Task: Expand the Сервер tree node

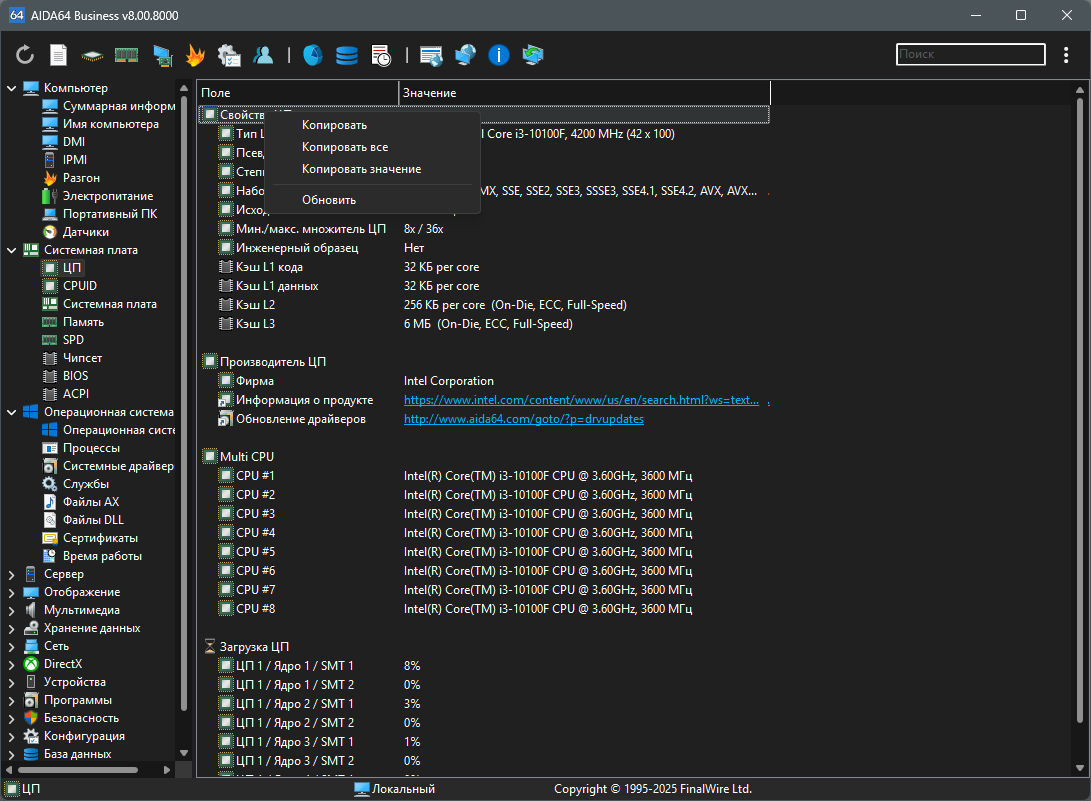Action: click(x=11, y=574)
